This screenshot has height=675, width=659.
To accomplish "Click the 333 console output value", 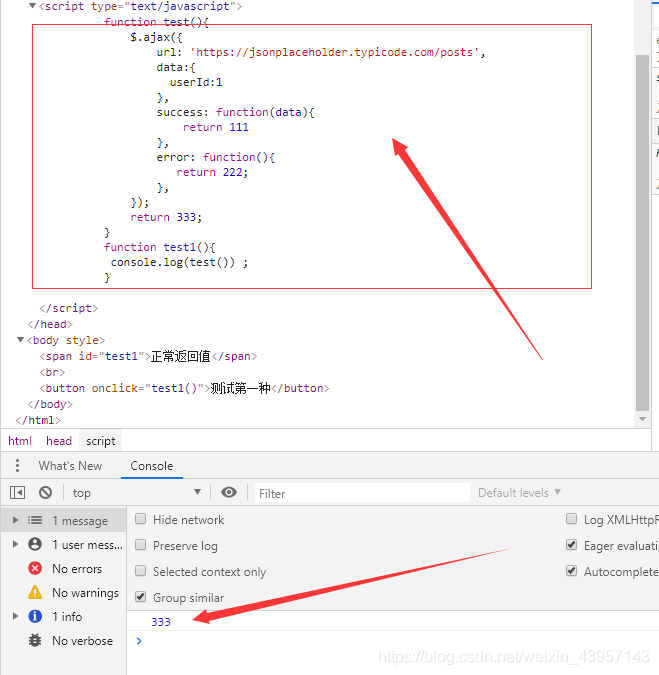I will coord(161,622).
